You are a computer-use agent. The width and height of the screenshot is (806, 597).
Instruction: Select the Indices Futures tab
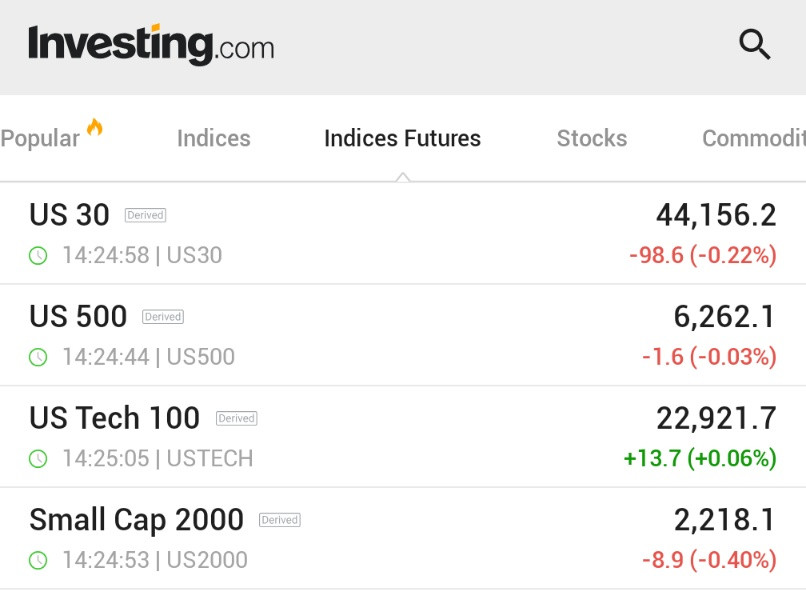point(402,138)
